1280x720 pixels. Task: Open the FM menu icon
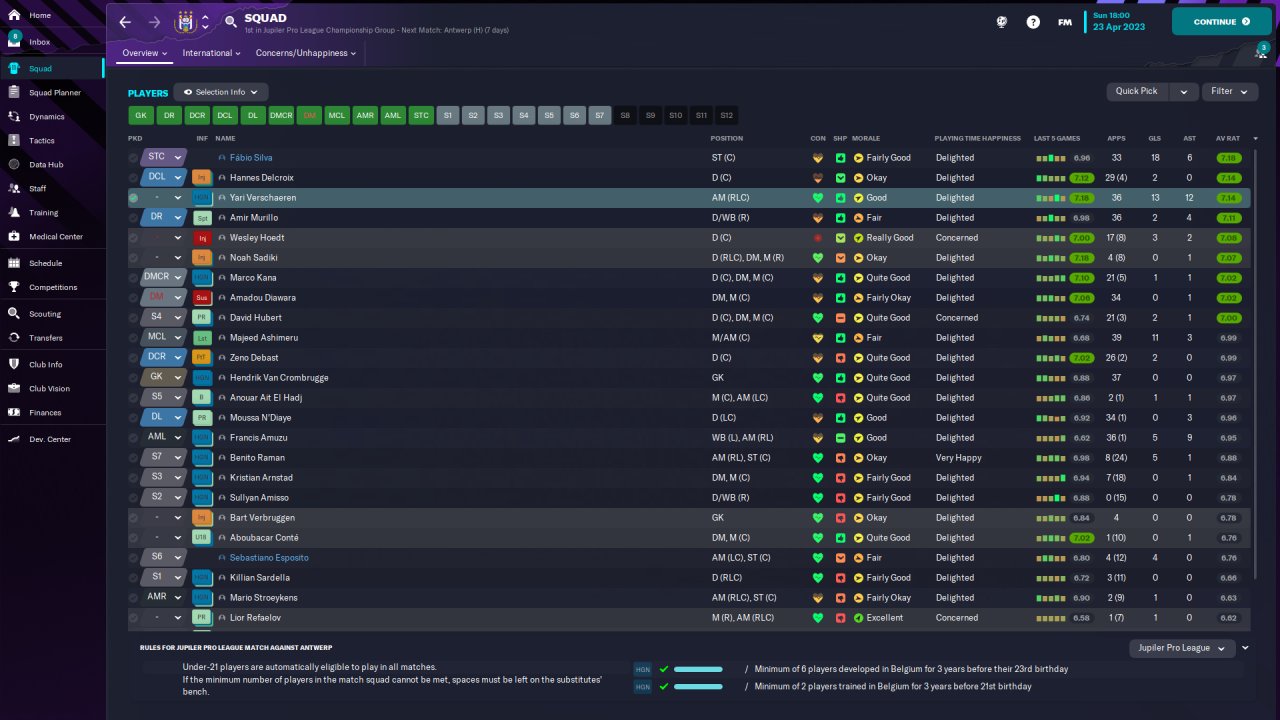click(1065, 22)
